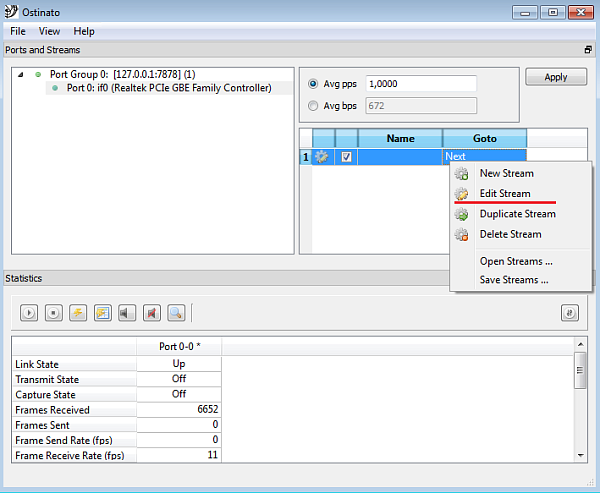Undock the Ports and Streams panel
This screenshot has height=493, width=600.
(x=588, y=50)
